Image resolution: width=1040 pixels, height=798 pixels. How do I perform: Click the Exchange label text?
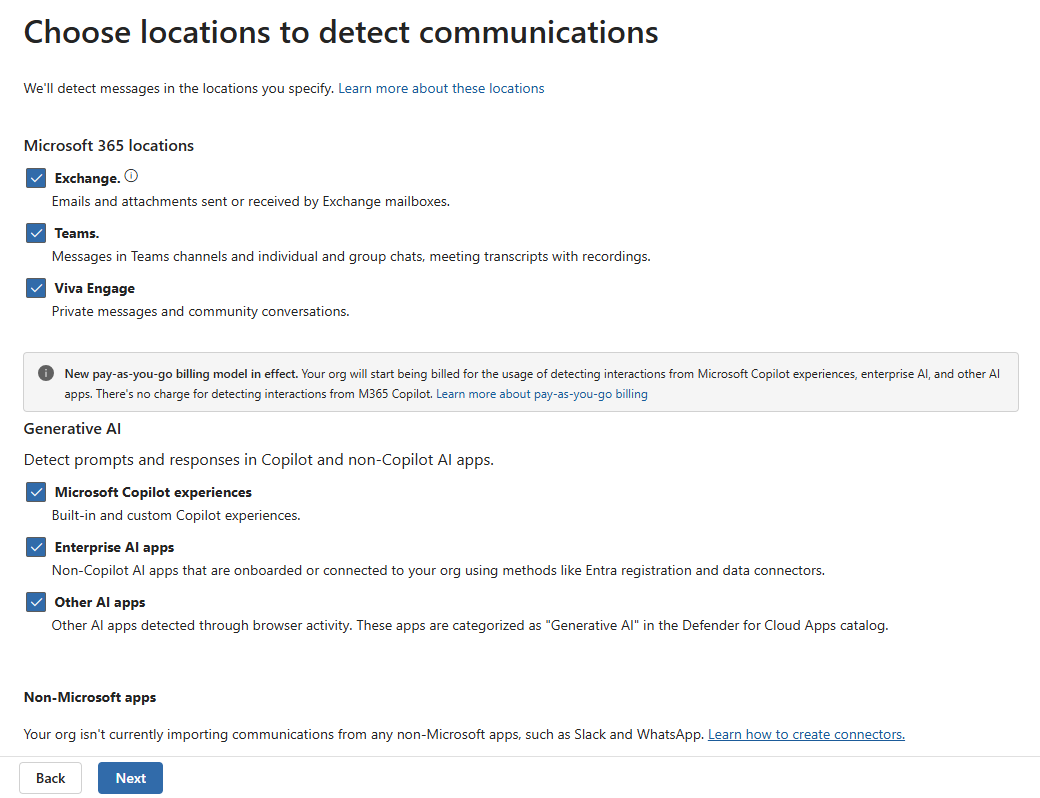pyautogui.click(x=87, y=178)
